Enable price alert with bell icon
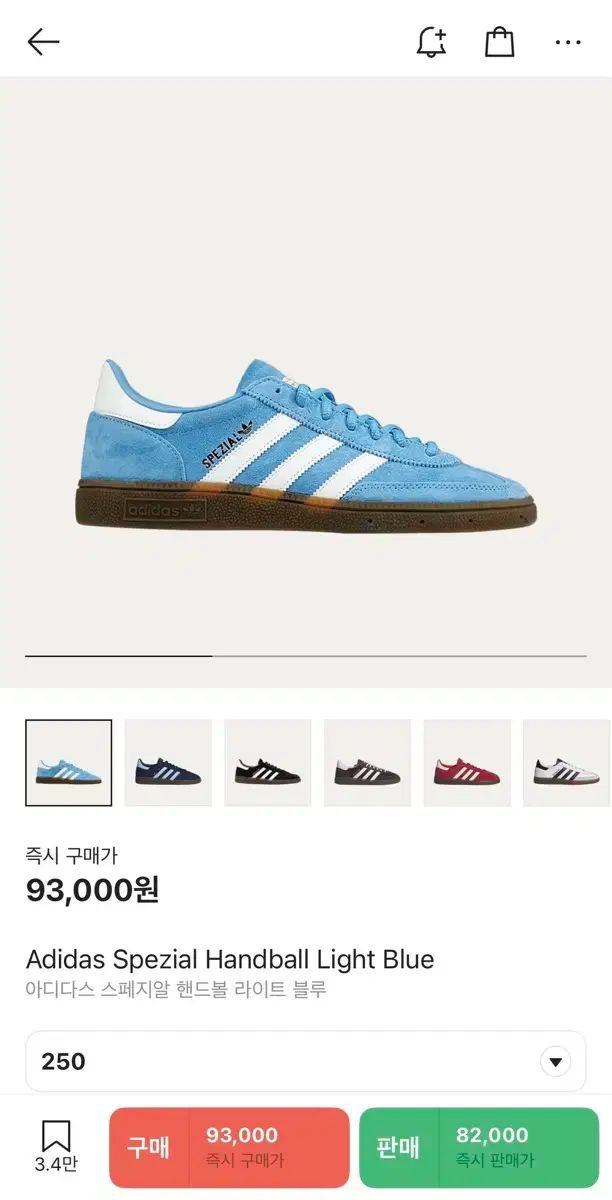The image size is (612, 1200). [431, 41]
